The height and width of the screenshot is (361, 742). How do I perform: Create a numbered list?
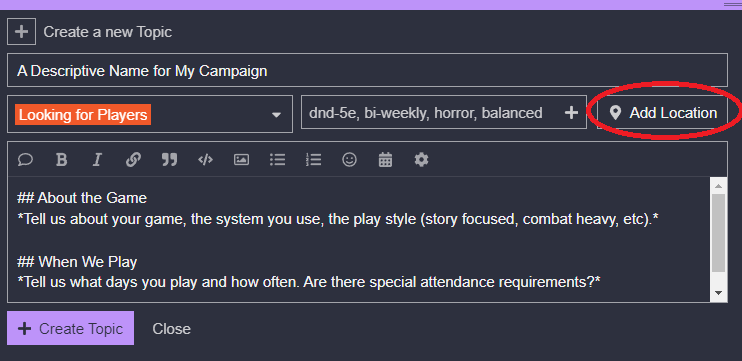pyautogui.click(x=313, y=160)
